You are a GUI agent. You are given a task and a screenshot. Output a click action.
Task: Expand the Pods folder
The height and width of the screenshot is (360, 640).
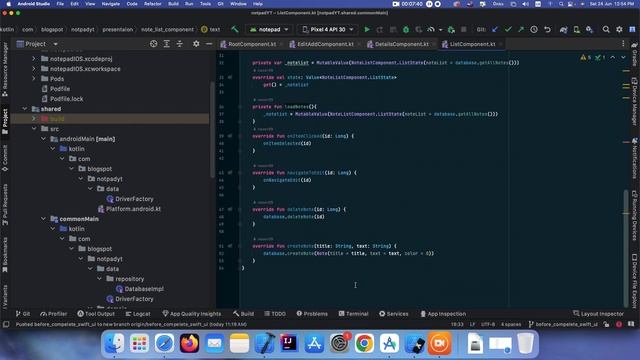coord(34,79)
